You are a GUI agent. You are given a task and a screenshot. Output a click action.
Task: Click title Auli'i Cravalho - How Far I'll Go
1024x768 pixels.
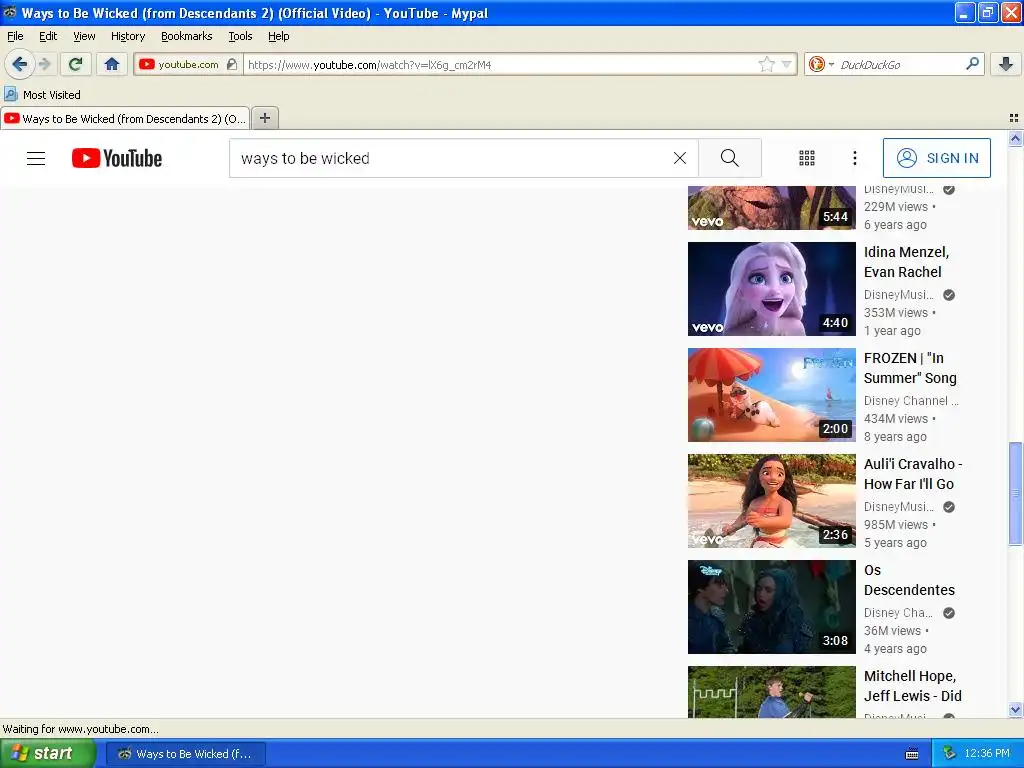913,474
